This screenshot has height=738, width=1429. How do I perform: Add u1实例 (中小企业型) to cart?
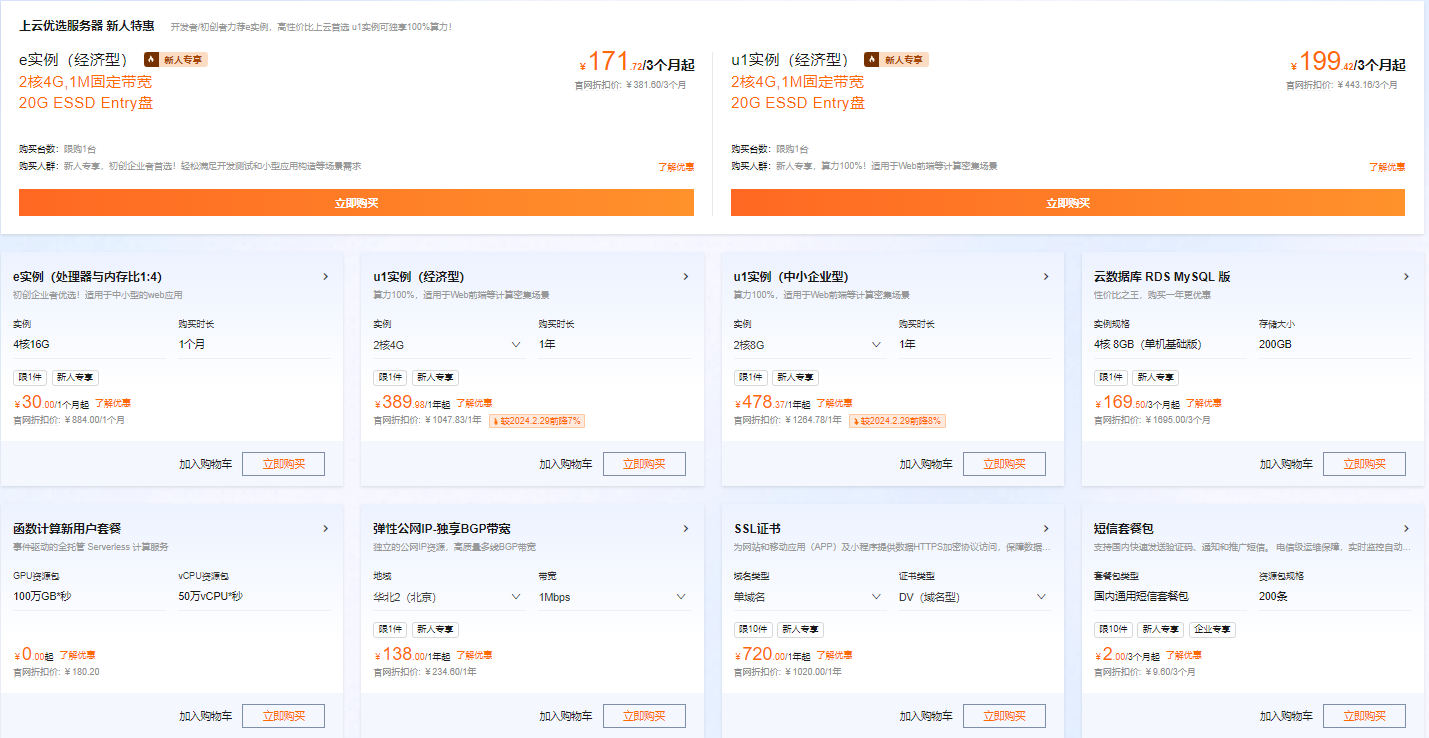(925, 464)
